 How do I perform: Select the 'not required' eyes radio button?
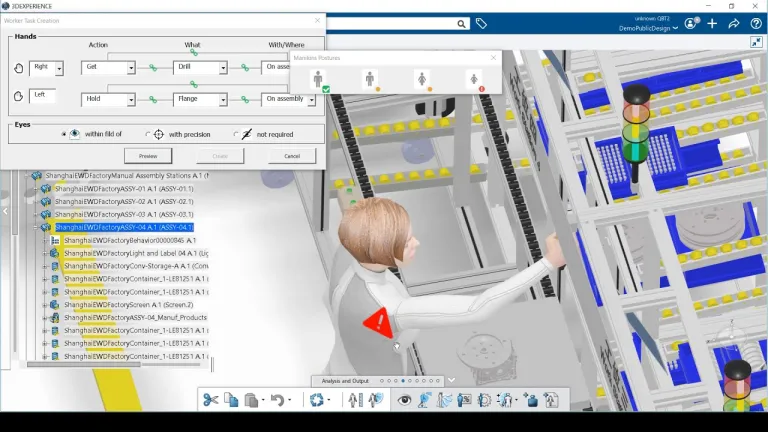point(236,134)
